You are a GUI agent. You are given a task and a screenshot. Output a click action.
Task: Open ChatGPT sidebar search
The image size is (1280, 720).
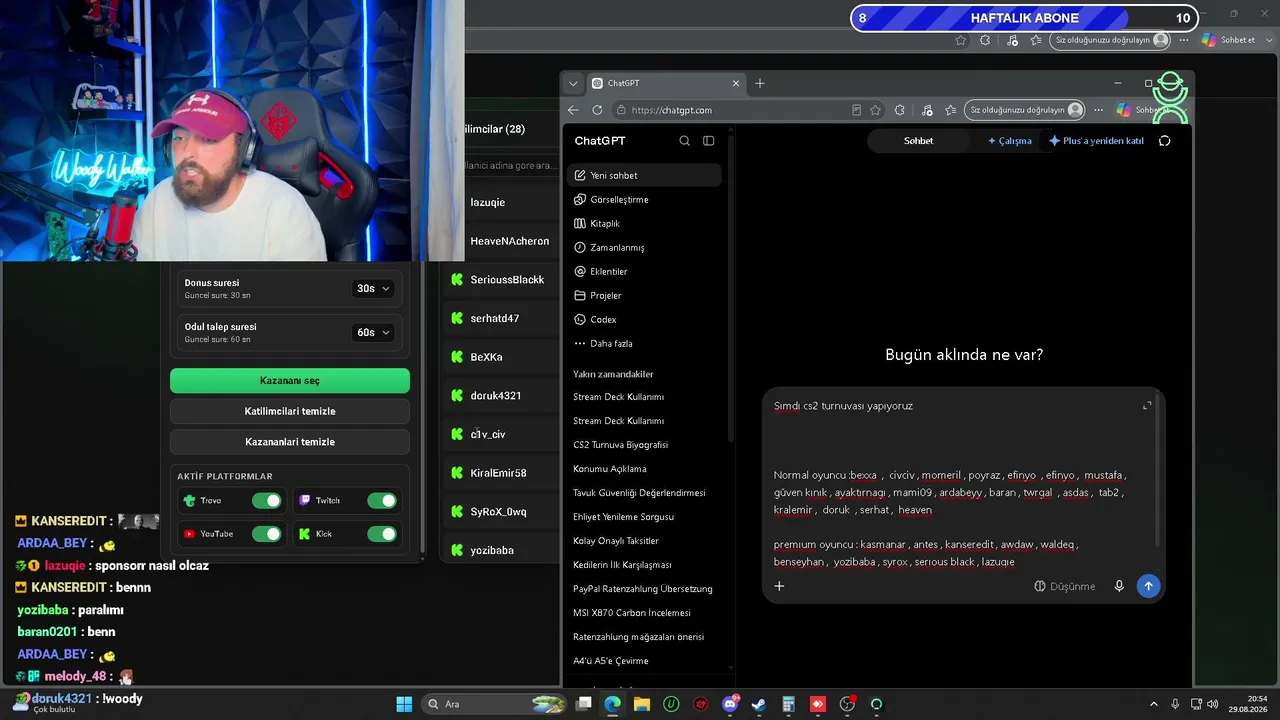pos(684,141)
